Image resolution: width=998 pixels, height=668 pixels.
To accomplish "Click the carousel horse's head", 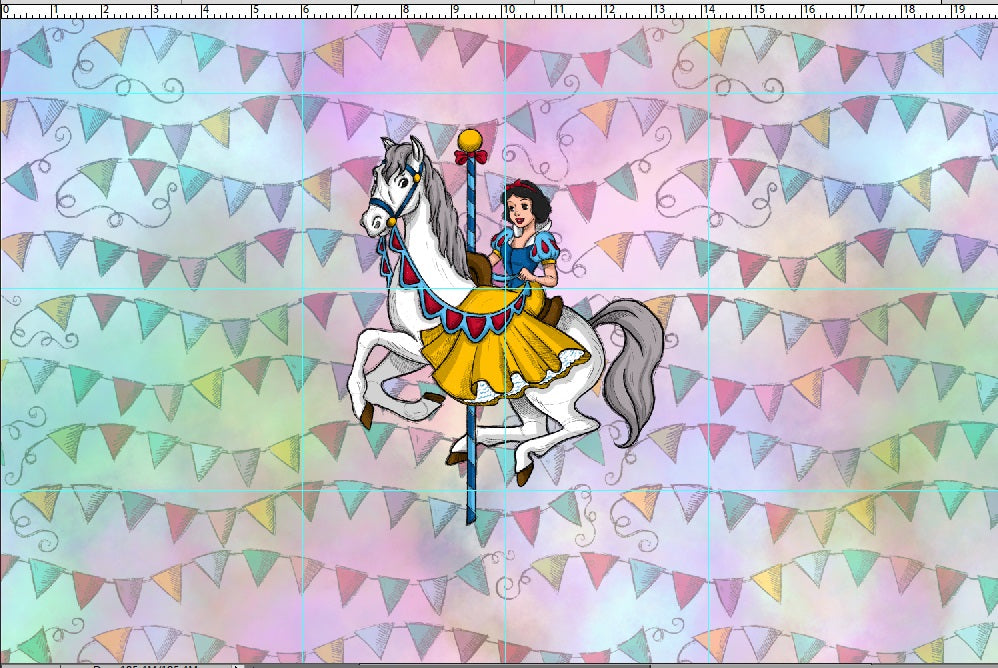I will click(395, 190).
